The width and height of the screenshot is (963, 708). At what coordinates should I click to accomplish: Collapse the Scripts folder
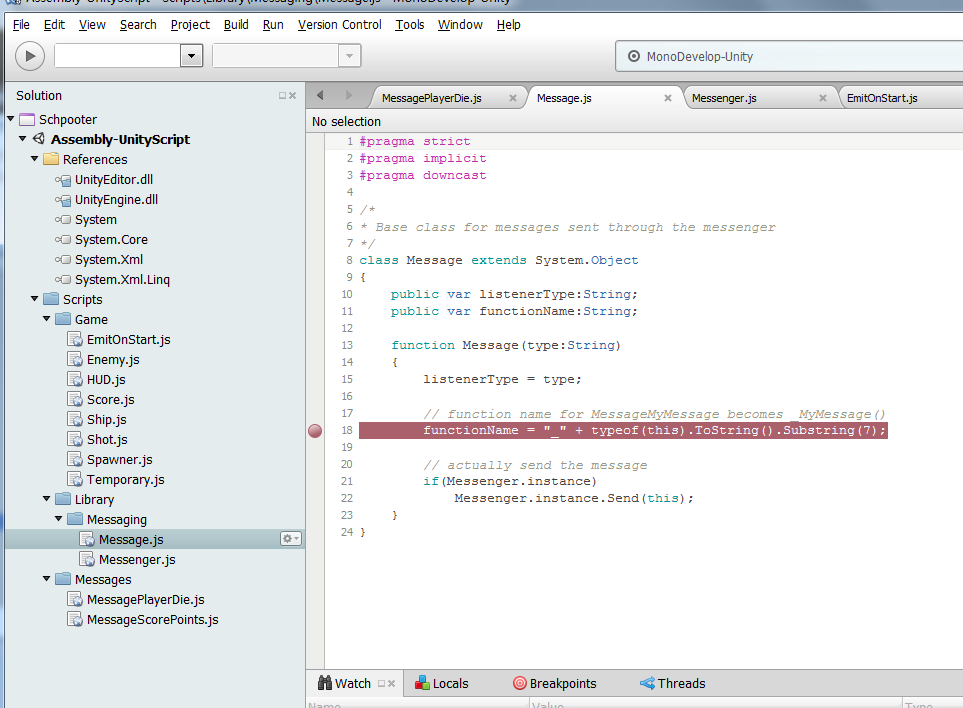click(x=34, y=299)
